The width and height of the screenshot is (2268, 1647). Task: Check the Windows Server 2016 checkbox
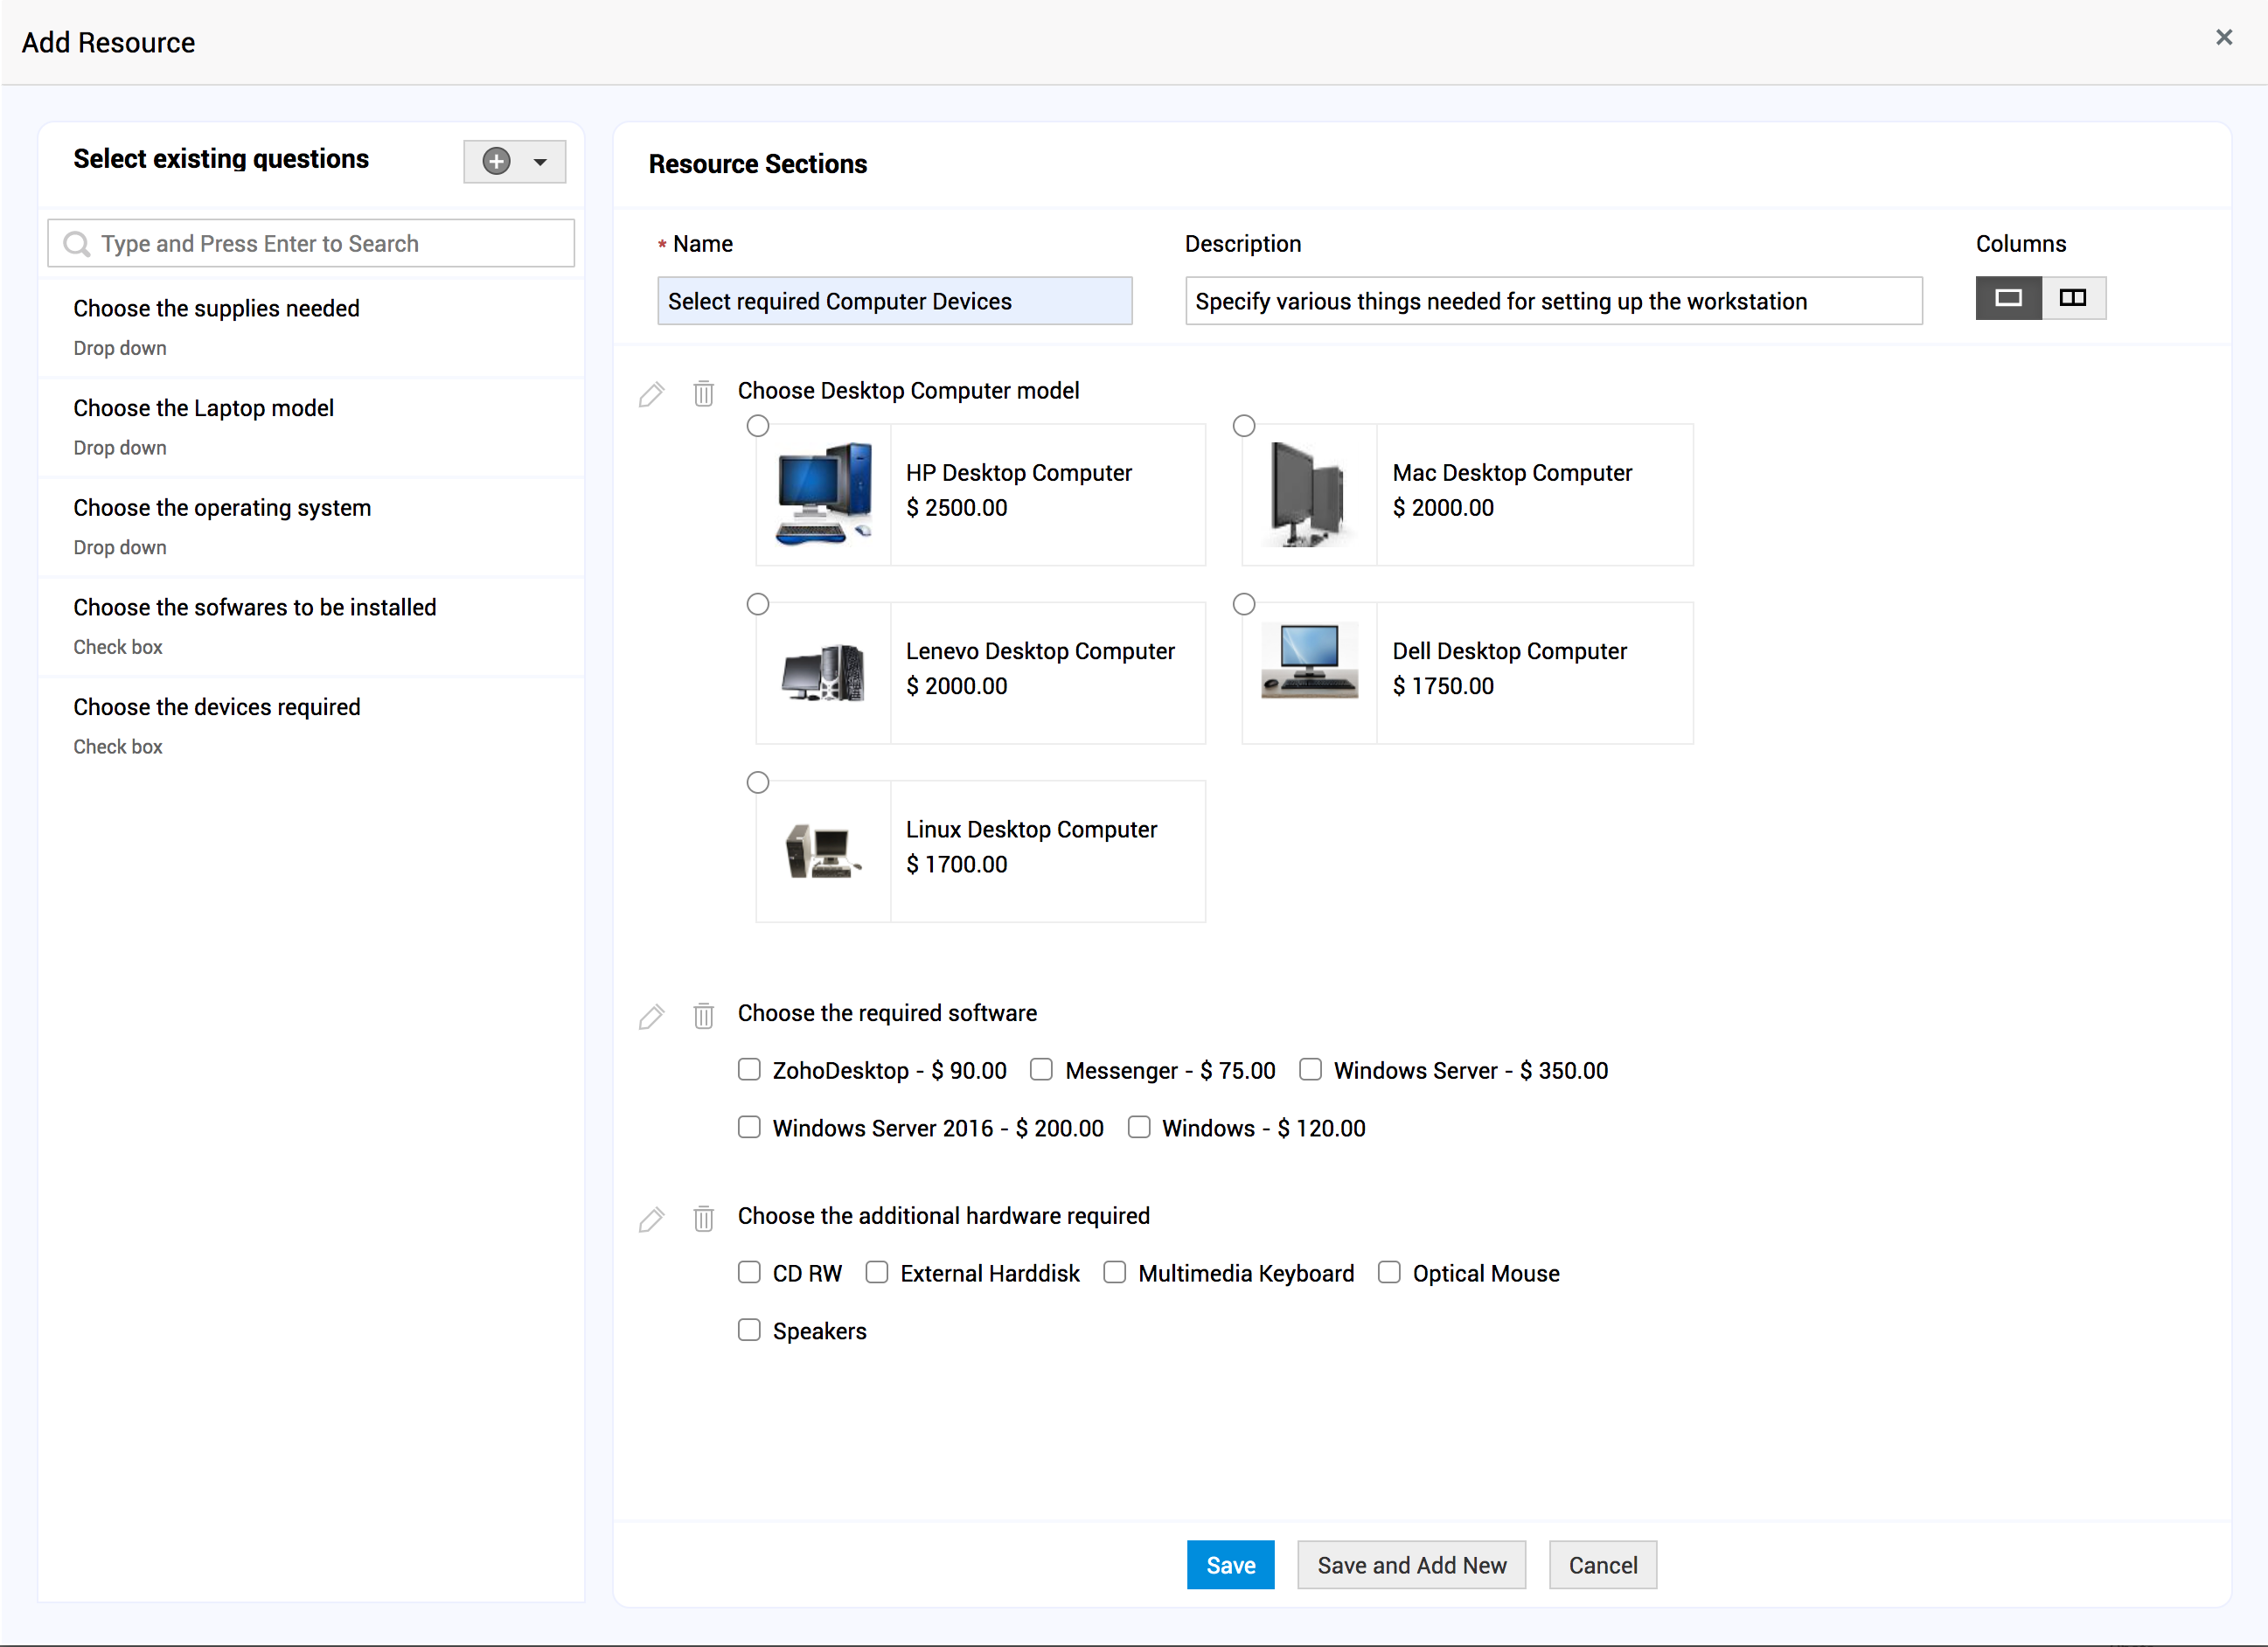click(749, 1127)
